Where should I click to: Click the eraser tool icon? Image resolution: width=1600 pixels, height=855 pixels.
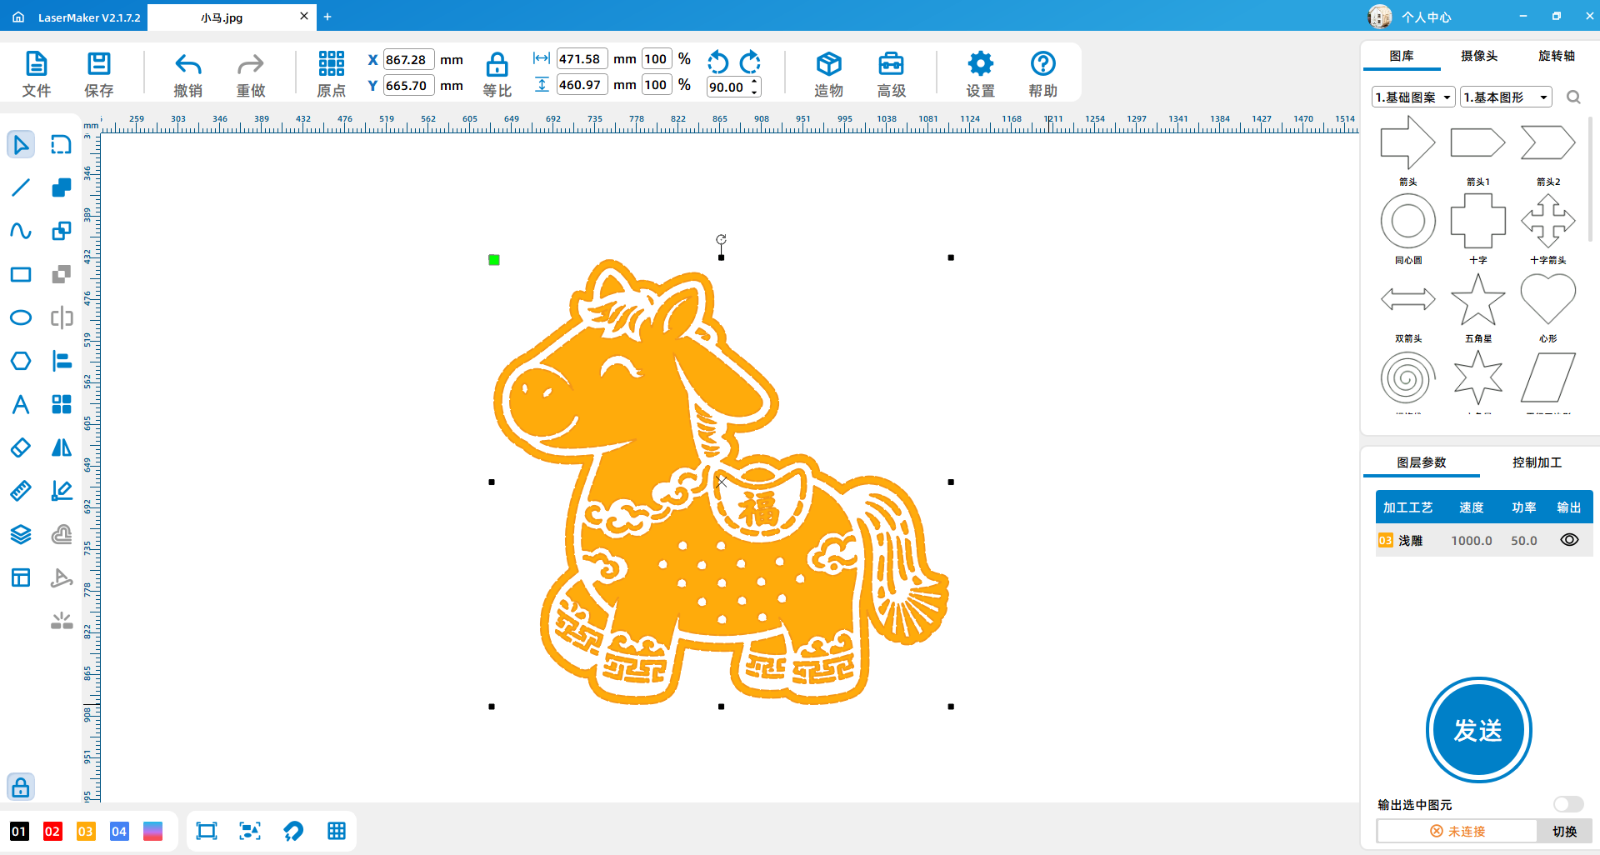click(20, 448)
